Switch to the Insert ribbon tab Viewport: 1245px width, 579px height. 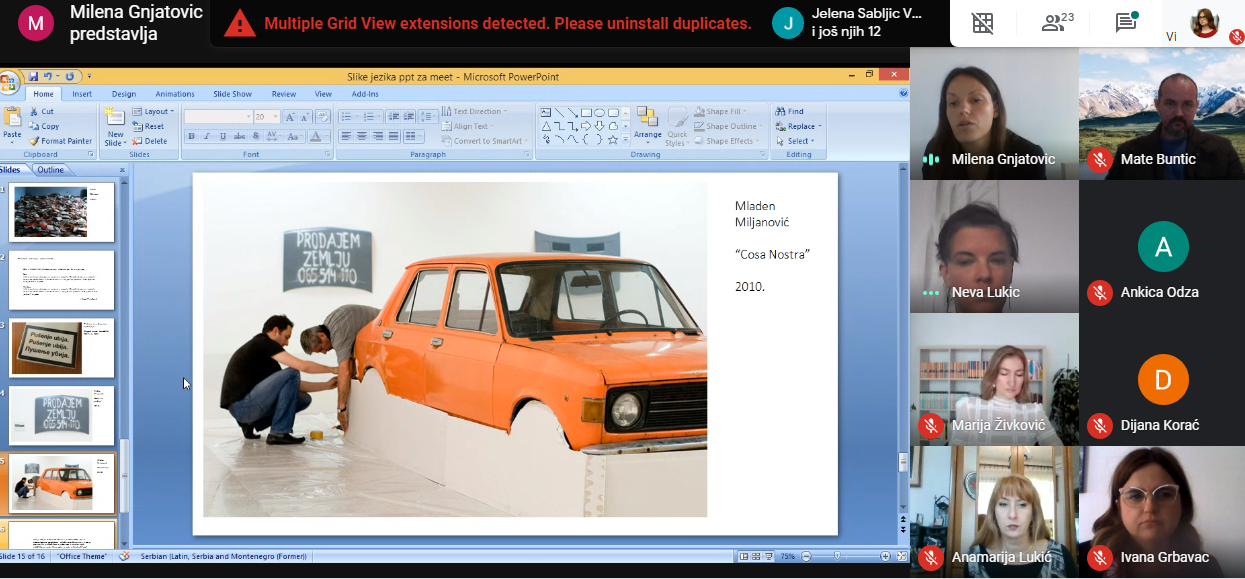pyautogui.click(x=82, y=94)
